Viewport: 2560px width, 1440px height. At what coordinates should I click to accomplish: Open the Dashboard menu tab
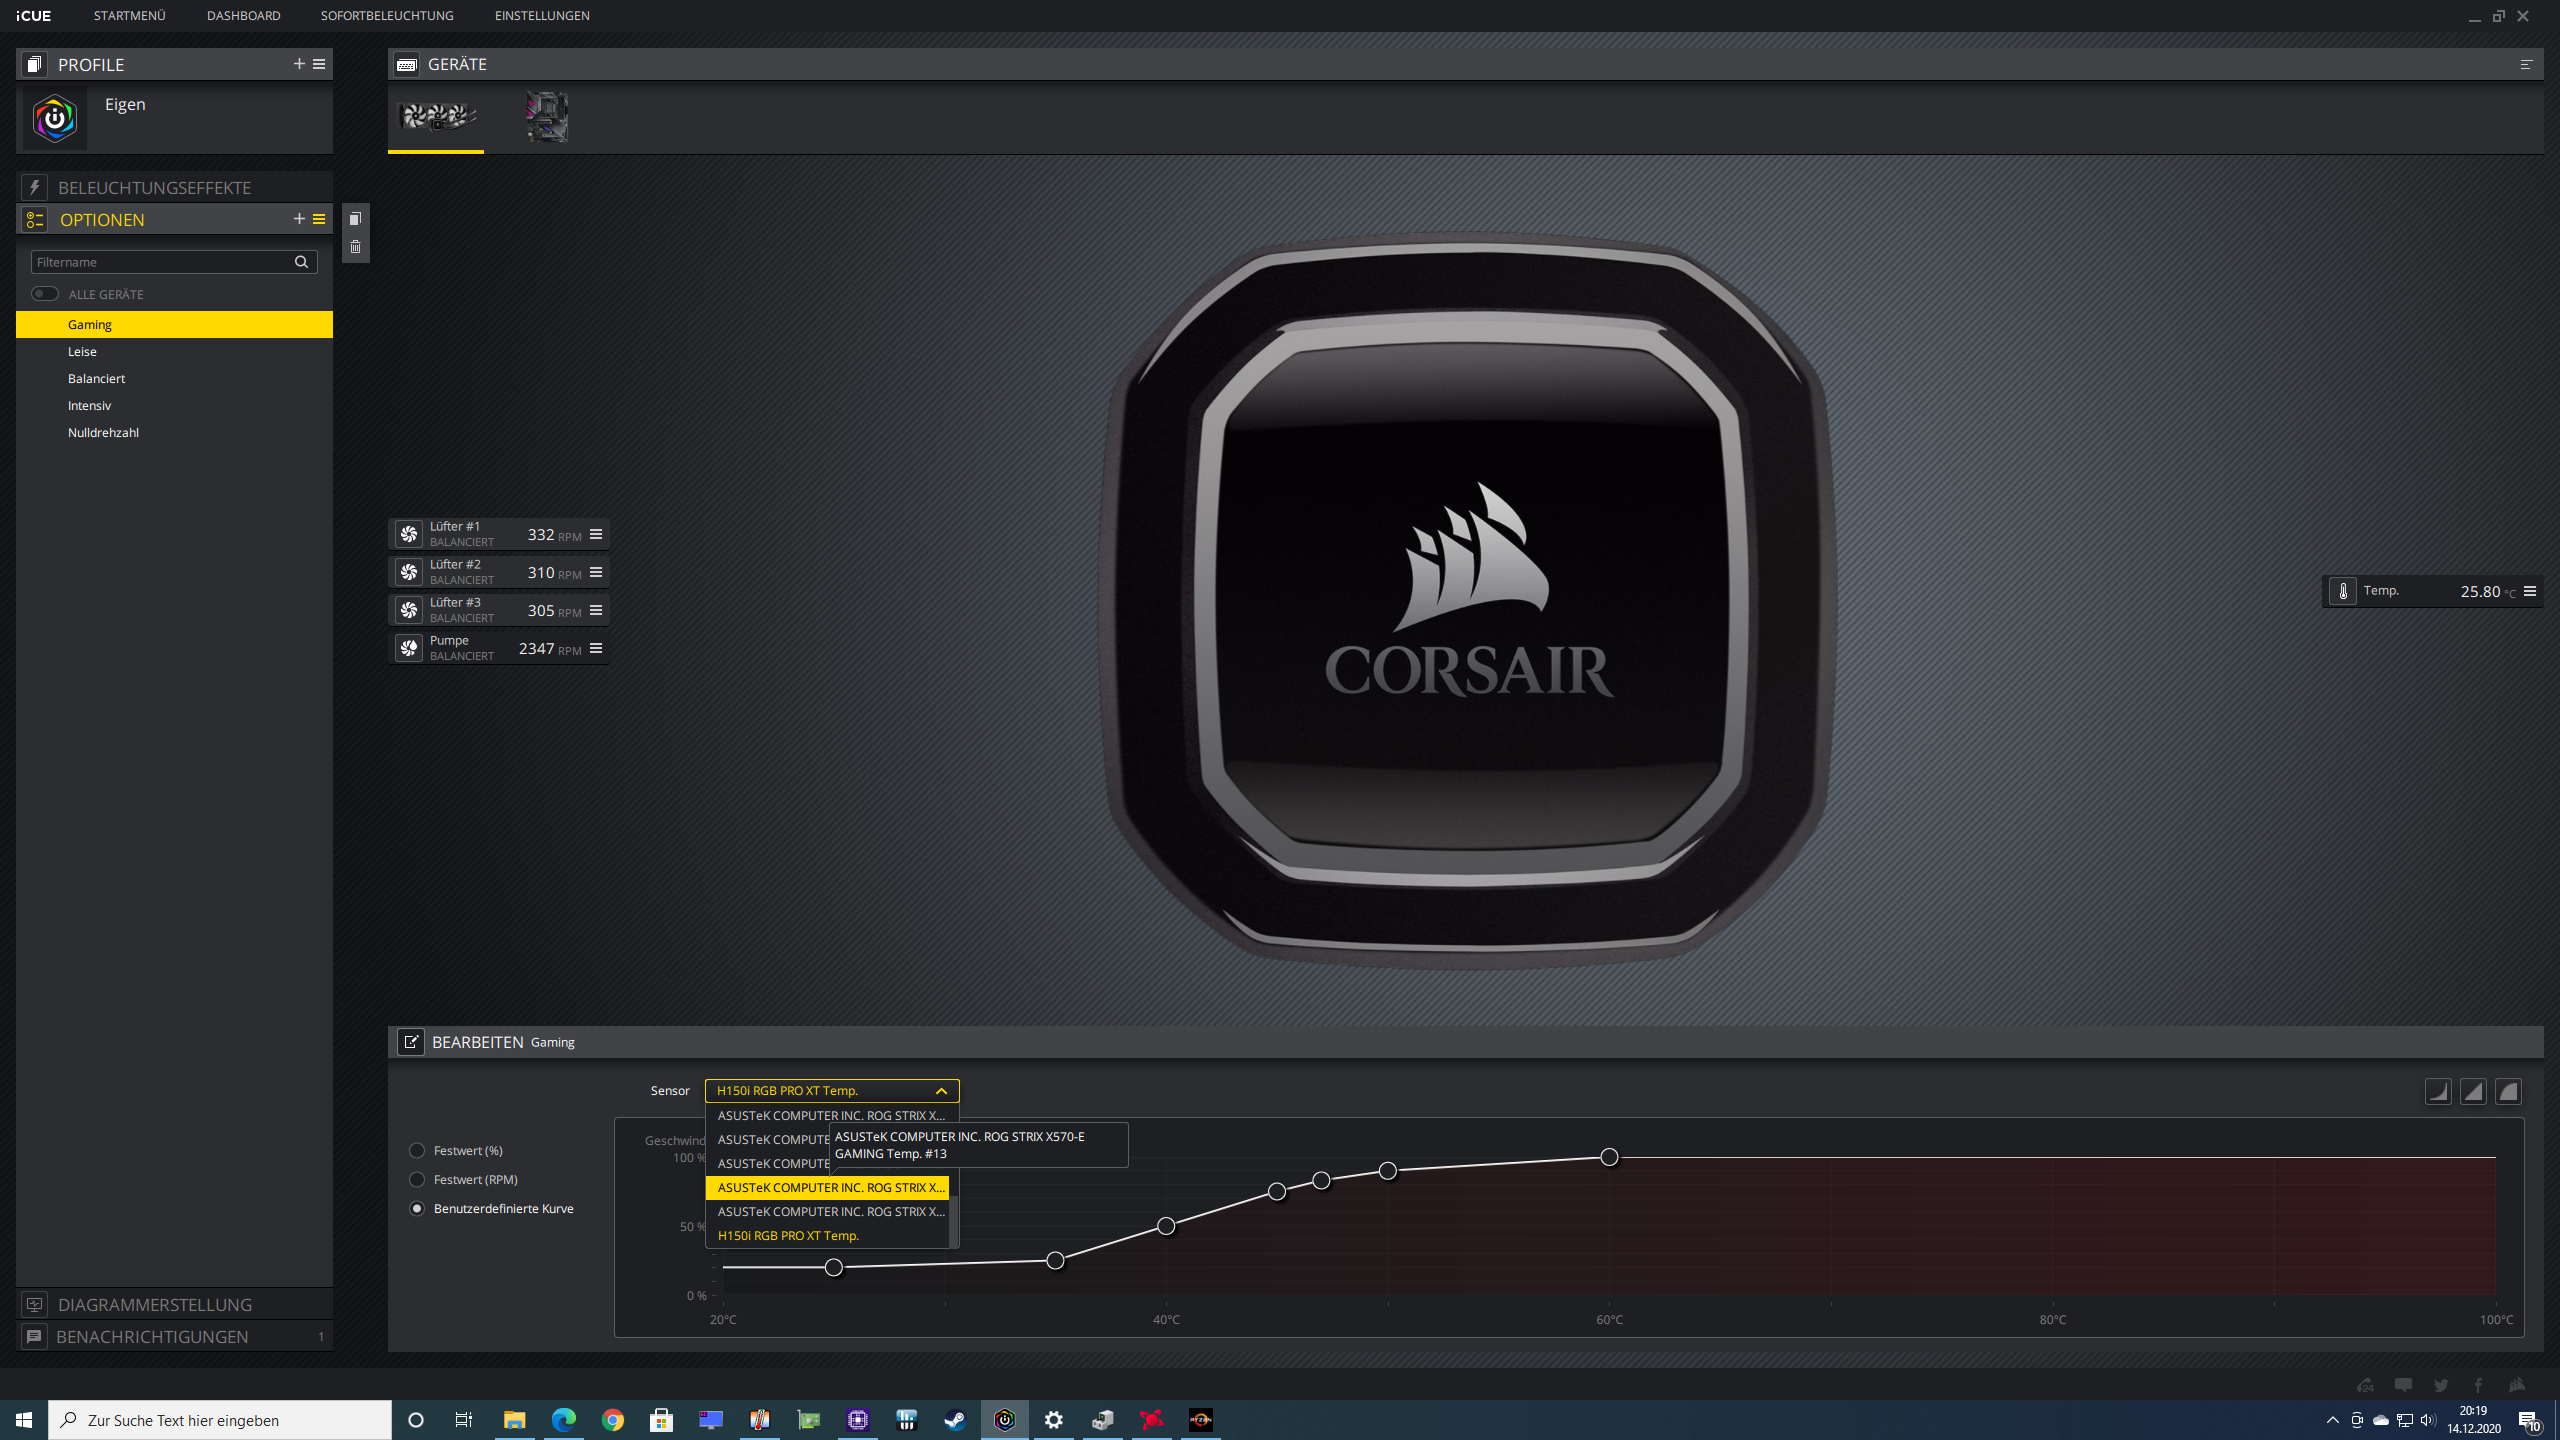click(x=243, y=16)
